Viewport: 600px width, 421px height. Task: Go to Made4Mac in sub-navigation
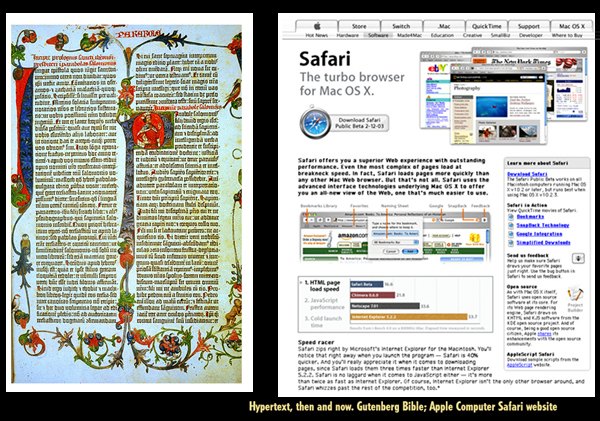pyautogui.click(x=409, y=35)
